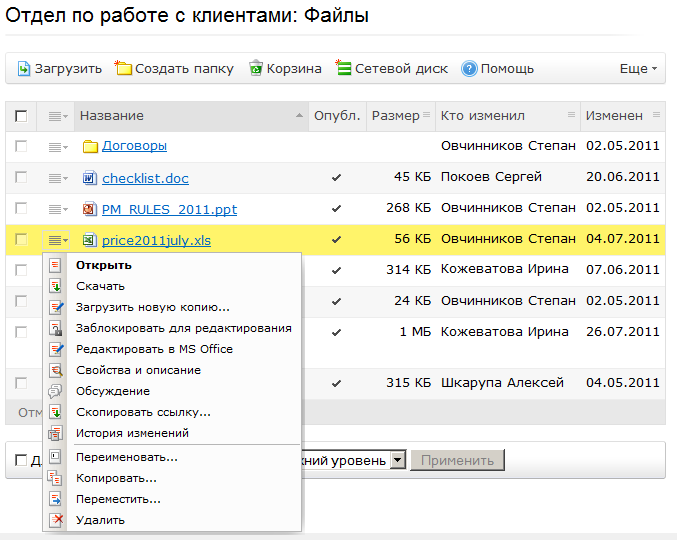The height and width of the screenshot is (540, 677).
Task: Click the Word icon beside checklist.doc
Action: (x=89, y=178)
